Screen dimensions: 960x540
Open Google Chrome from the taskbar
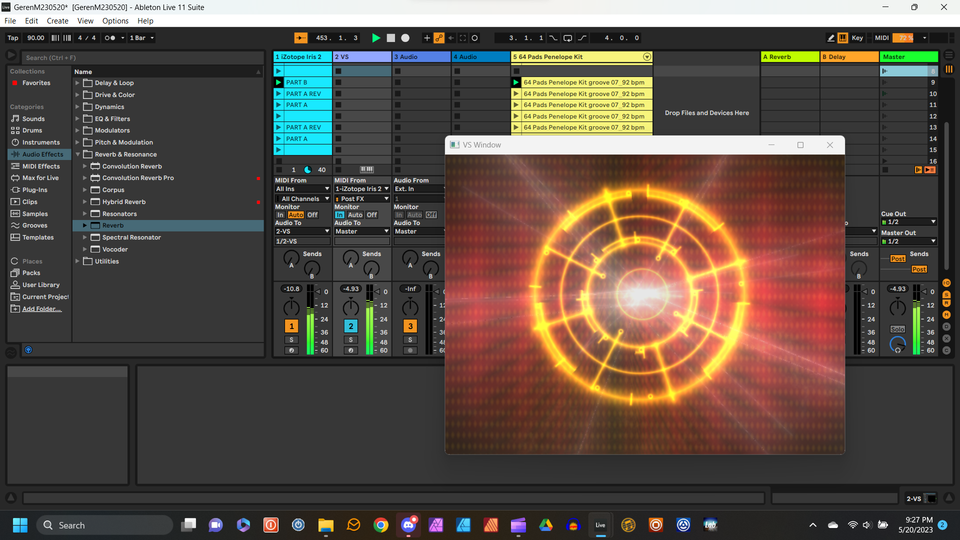(x=381, y=525)
